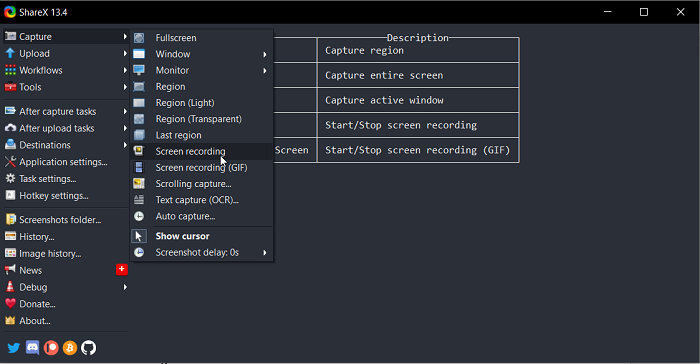Expand the Workflows menu arrow
Screen dimensions: 700x364
pyautogui.click(x=125, y=70)
